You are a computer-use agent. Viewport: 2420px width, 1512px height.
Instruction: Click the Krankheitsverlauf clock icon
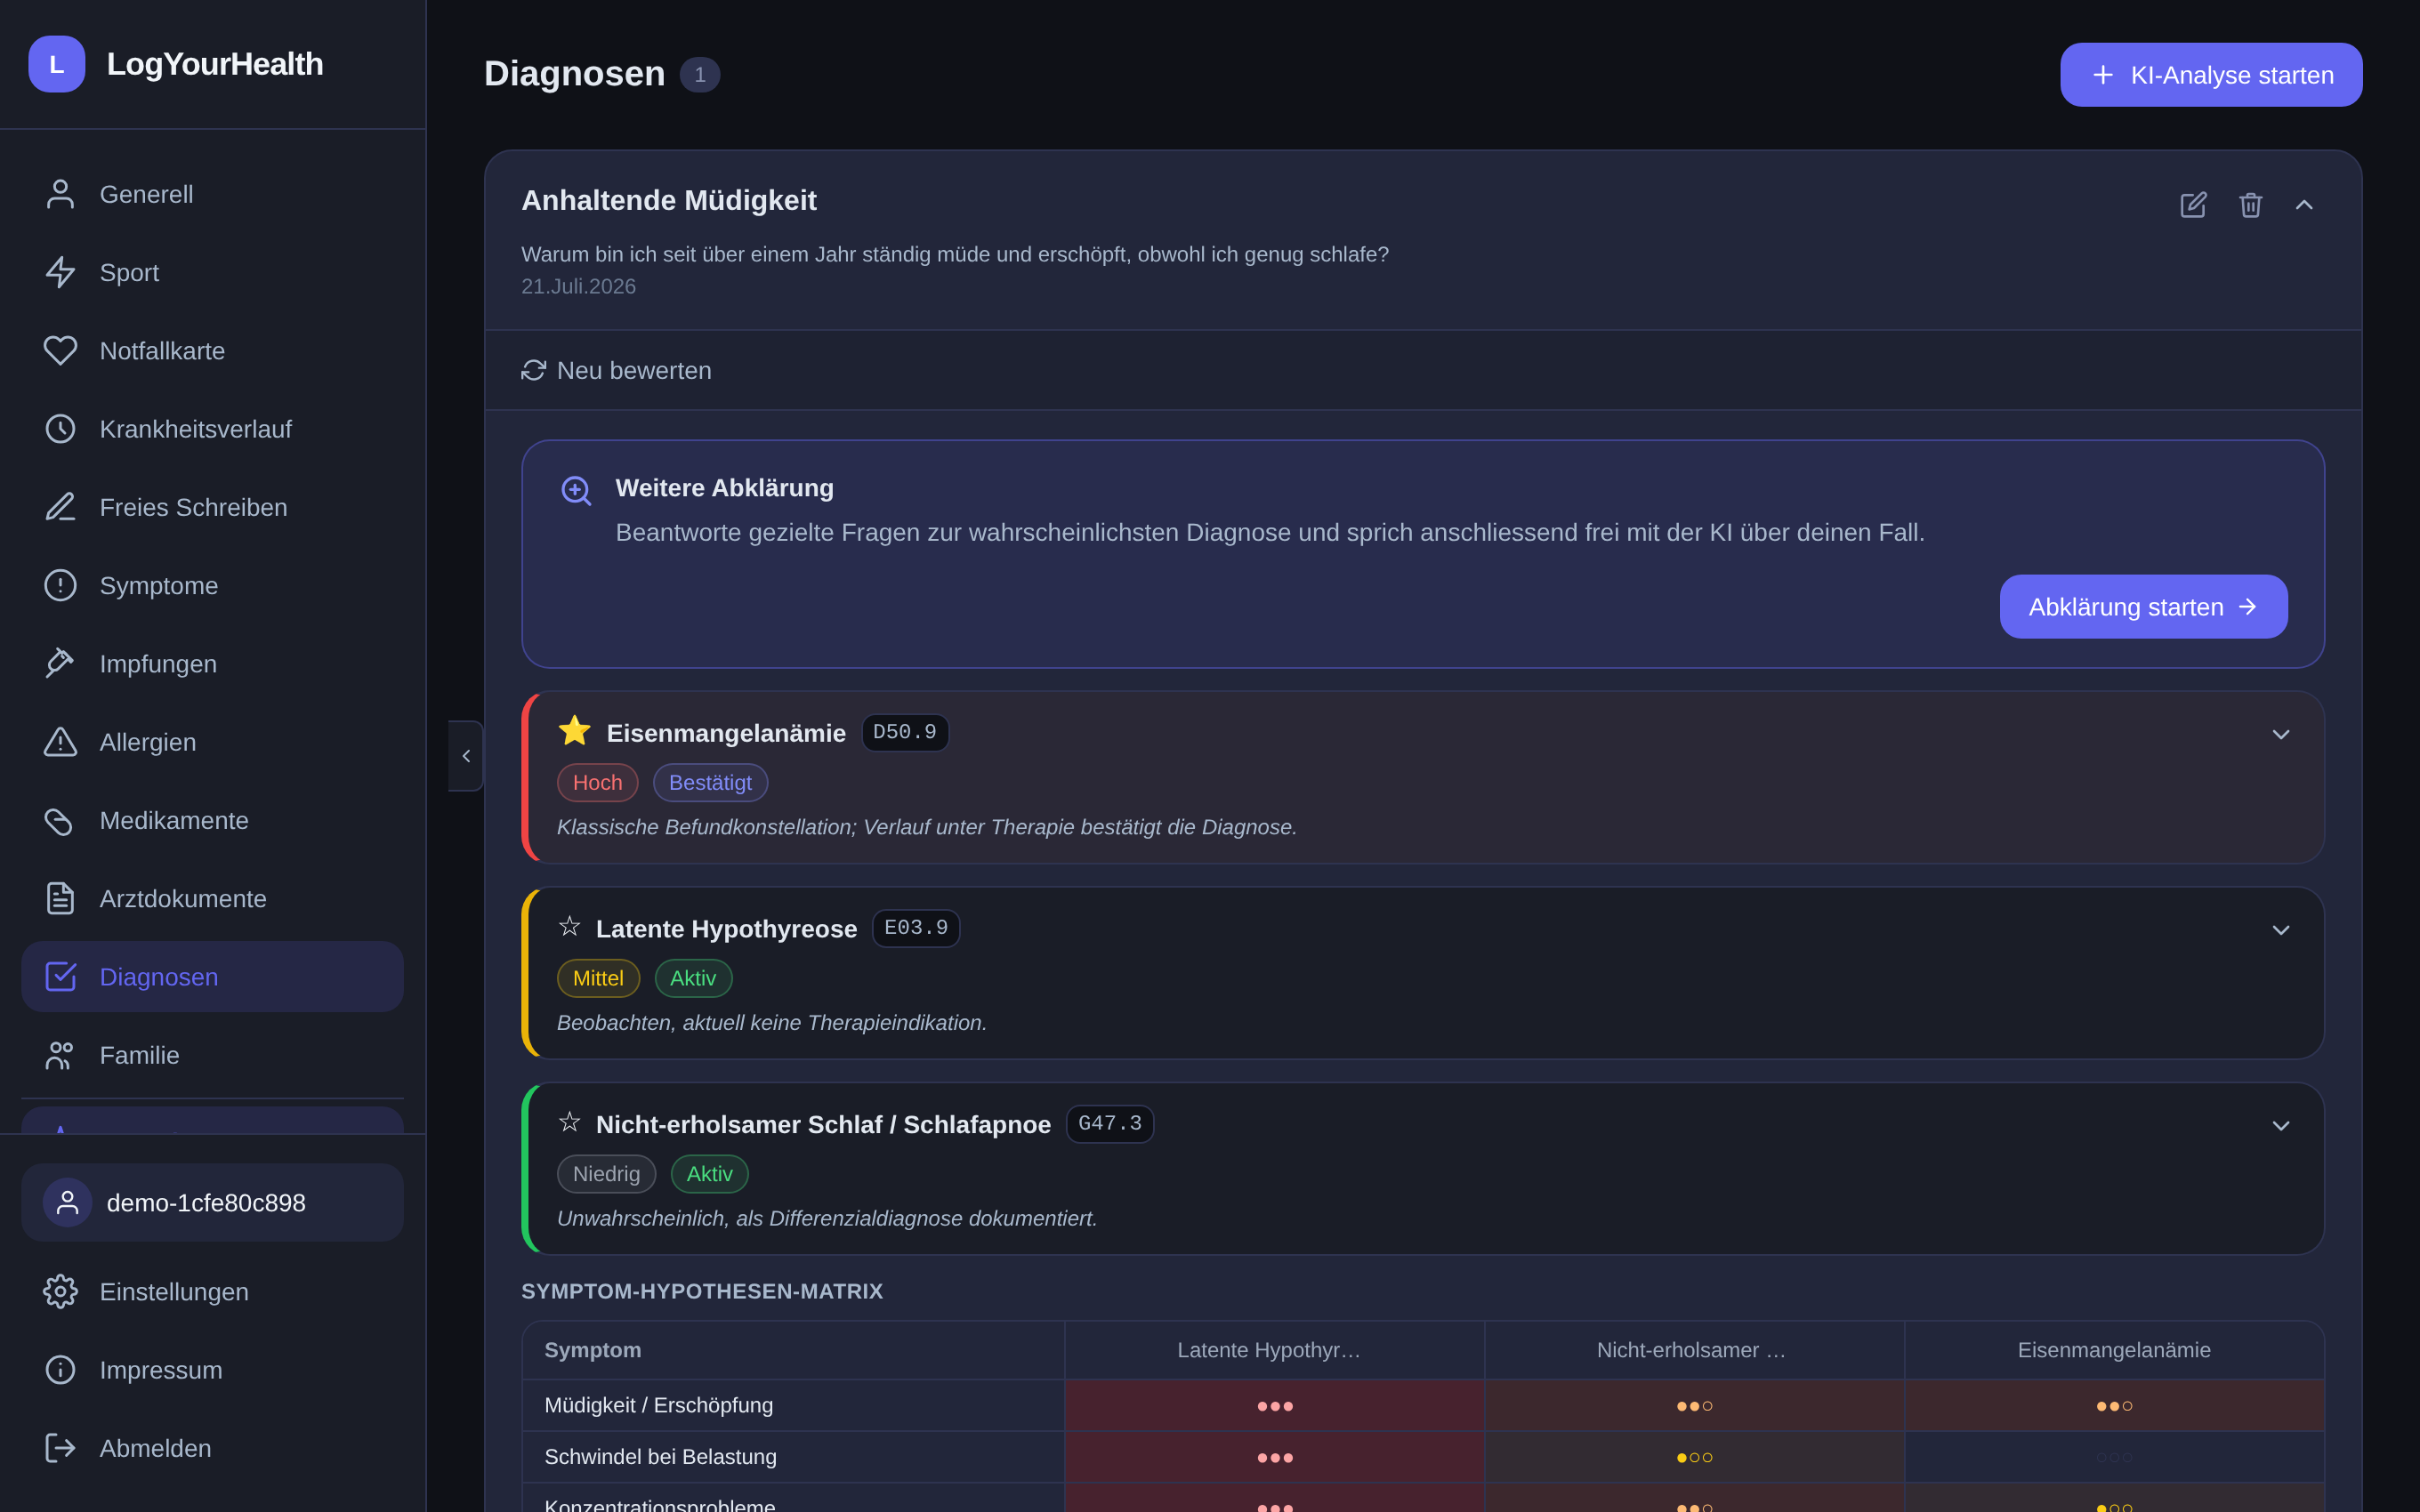click(x=60, y=429)
